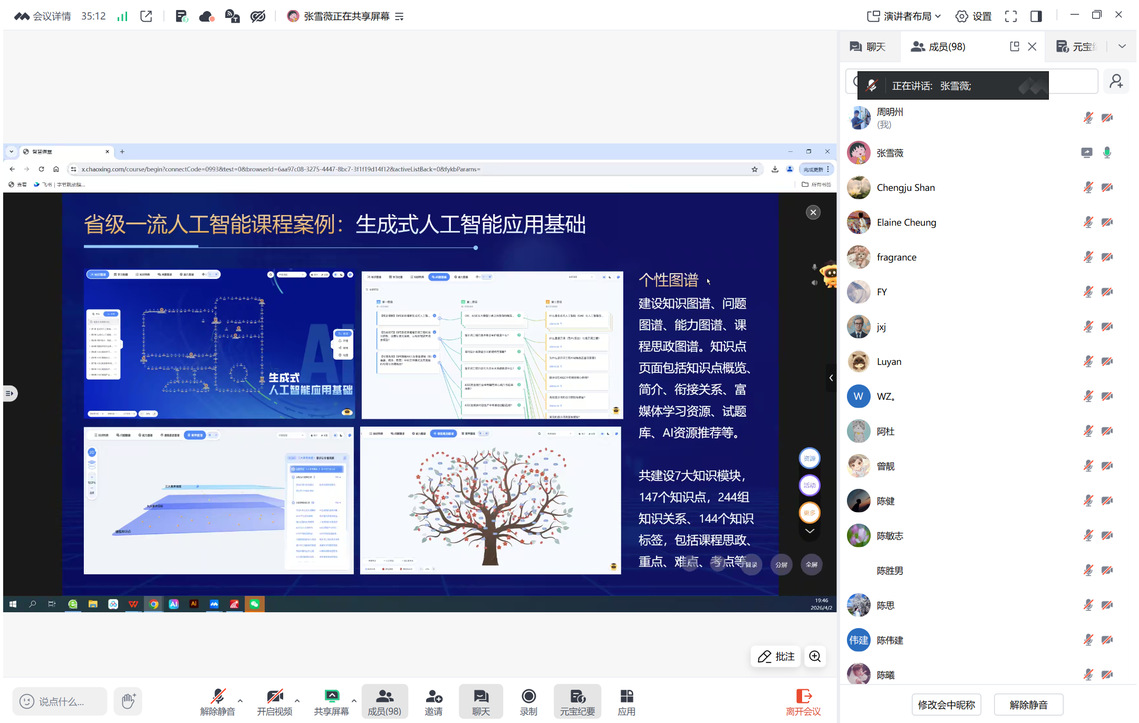Click the 修改会中昵称 button

tap(946, 704)
